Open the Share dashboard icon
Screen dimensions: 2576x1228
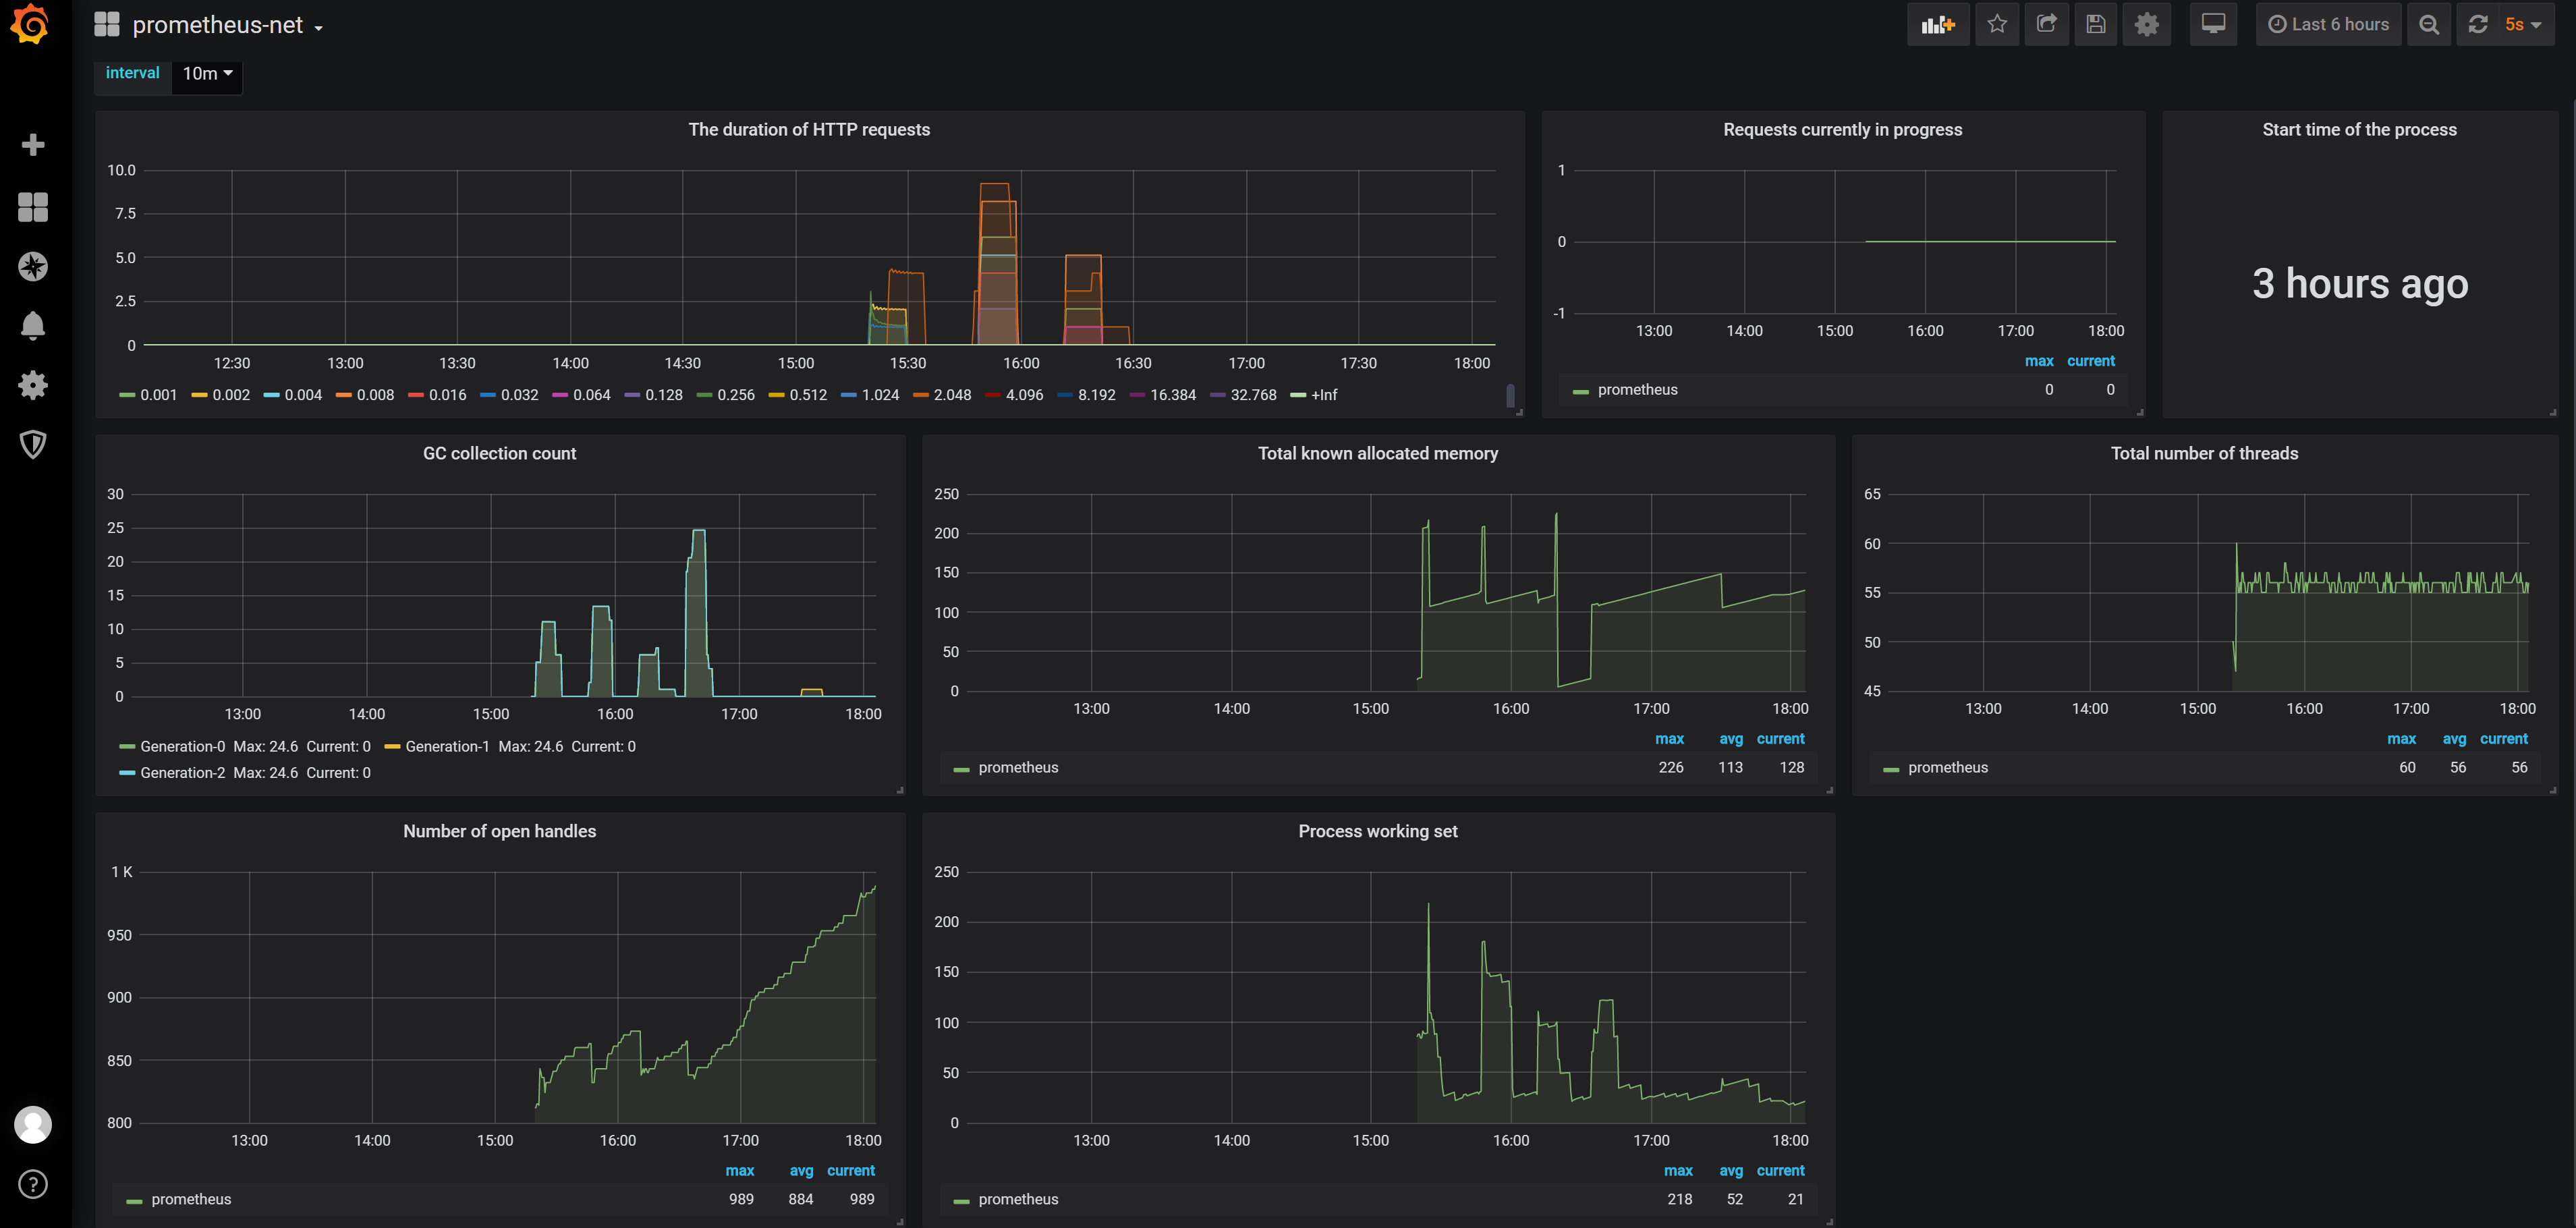(2046, 25)
